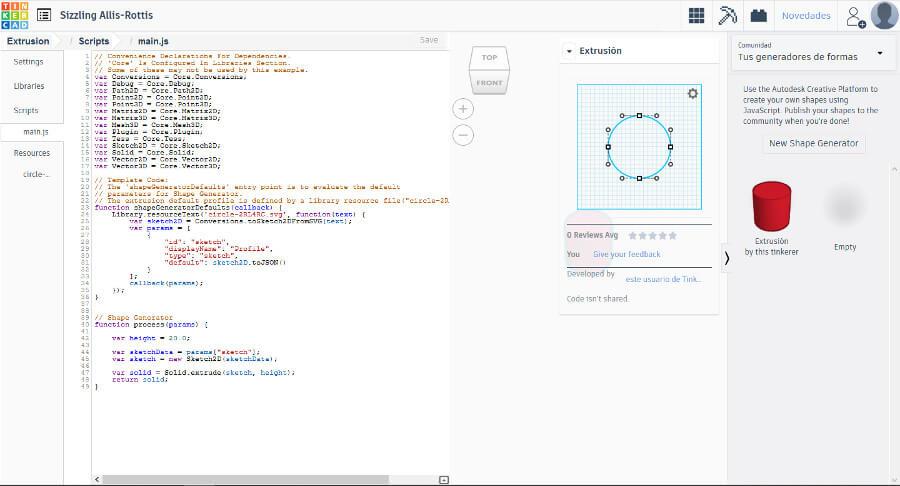Viewport: 900px width, 486px height.
Task: Open the user profile avatar
Action: click(883, 16)
